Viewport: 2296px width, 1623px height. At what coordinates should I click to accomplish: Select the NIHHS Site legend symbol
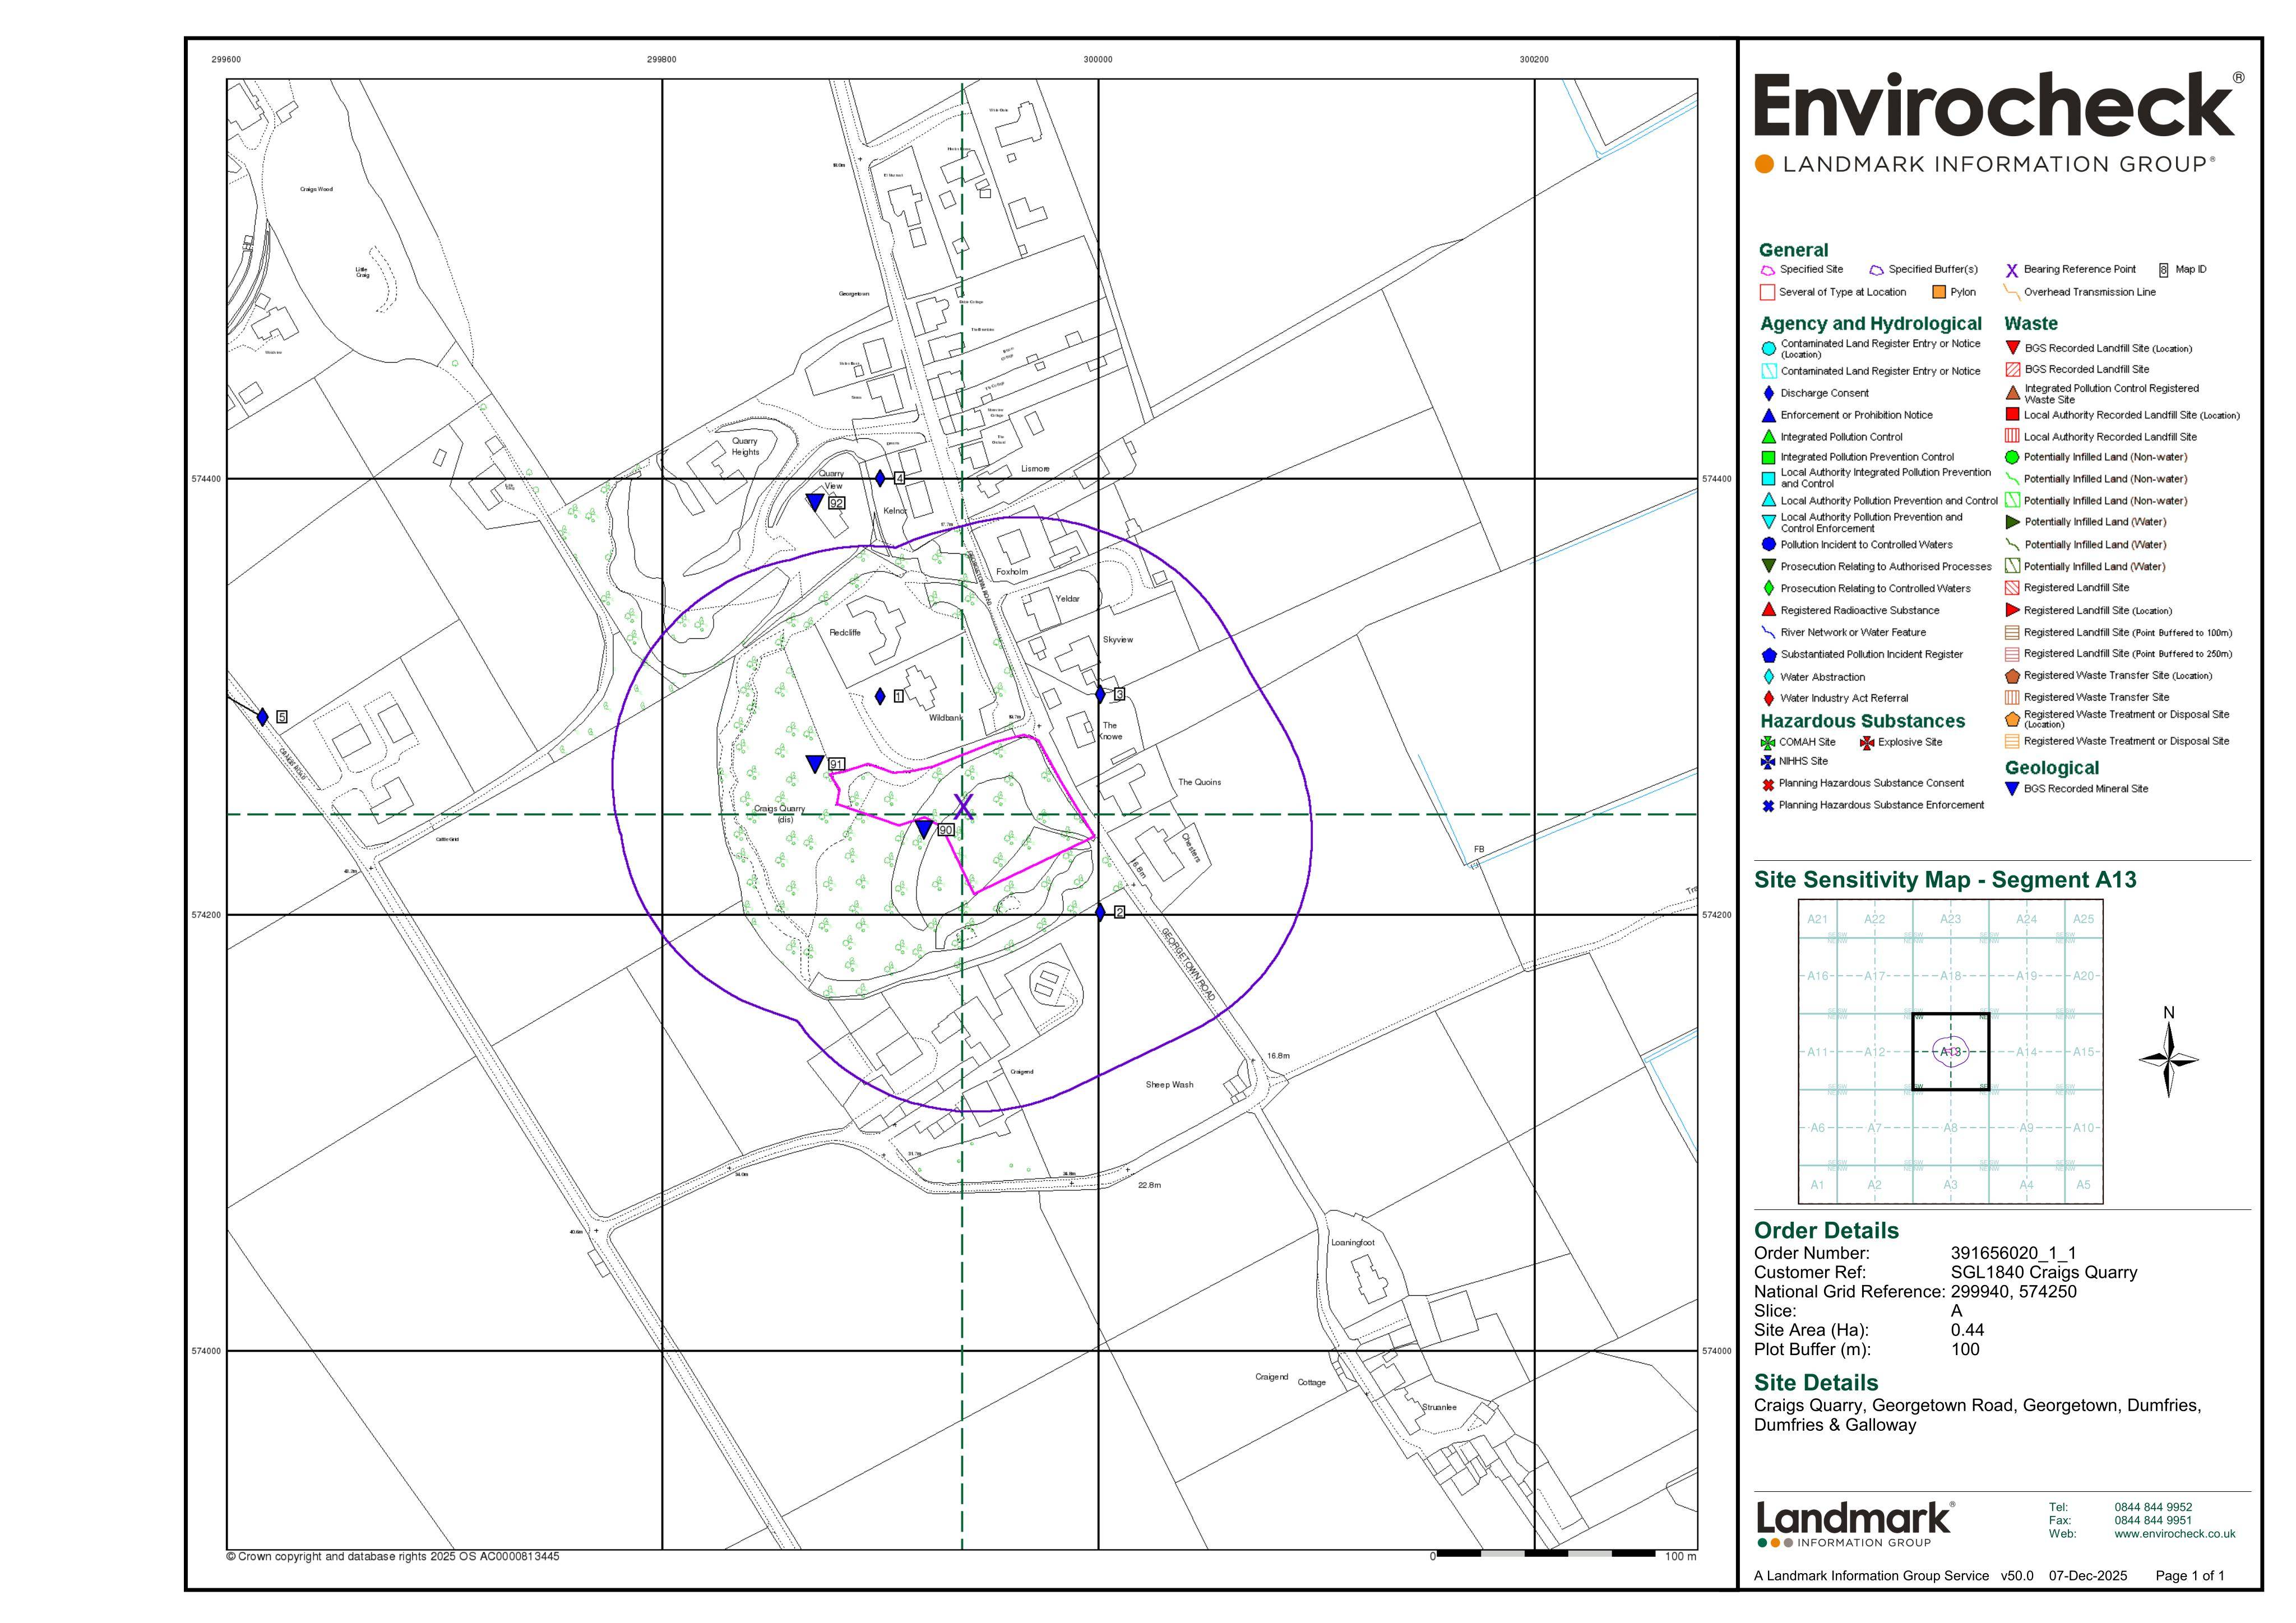[x=1768, y=762]
